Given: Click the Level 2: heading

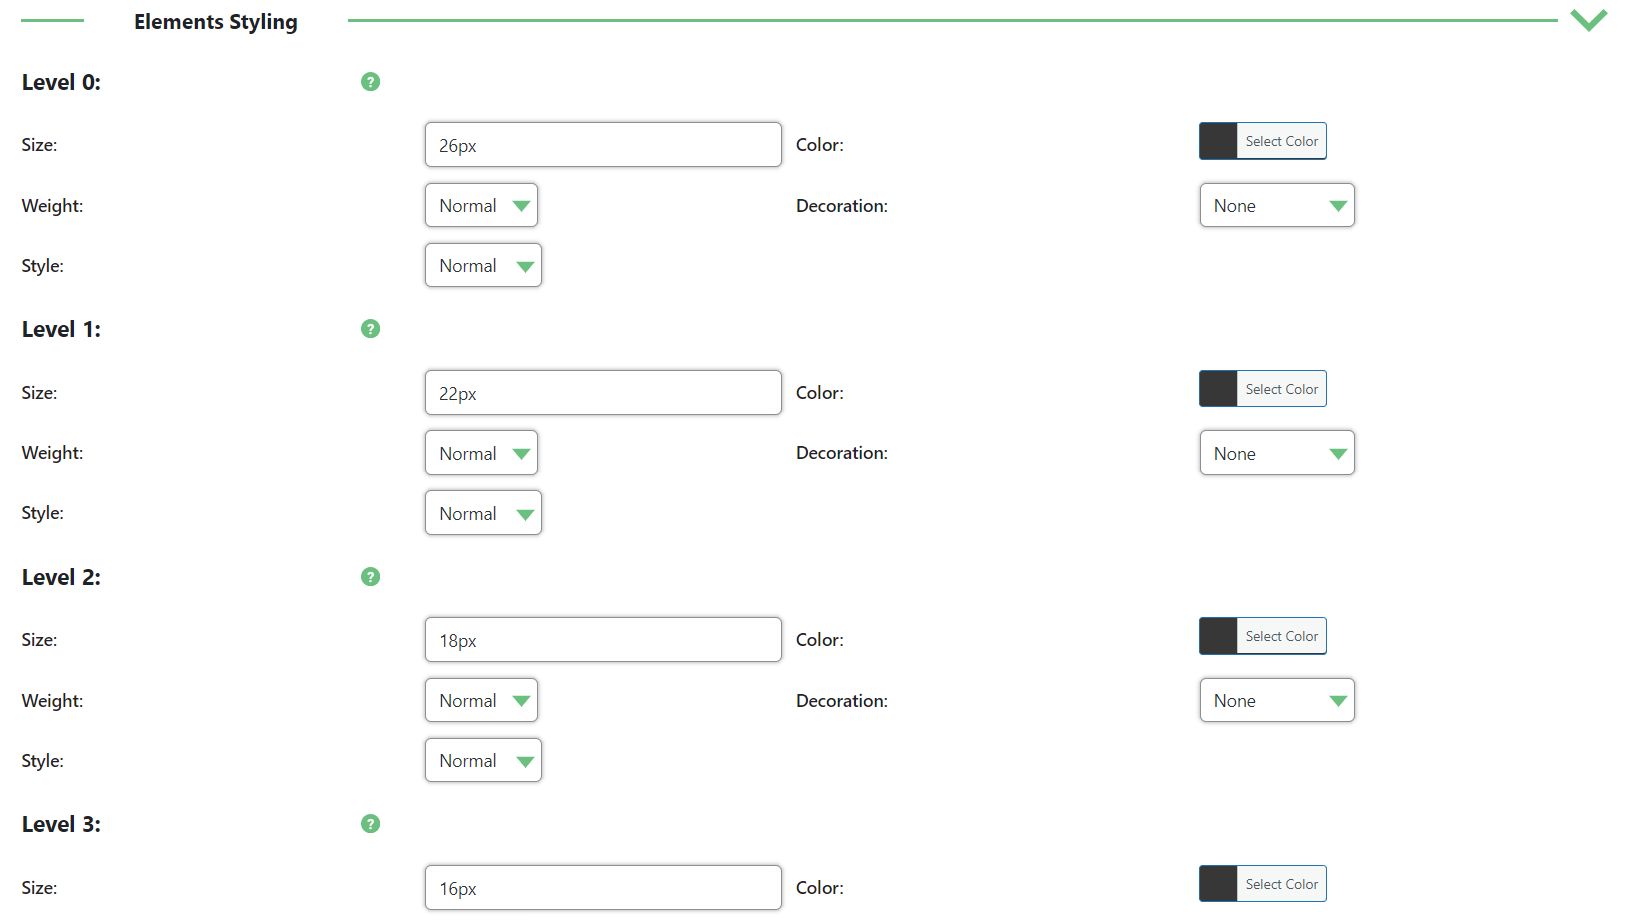Looking at the screenshot, I should coord(61,577).
